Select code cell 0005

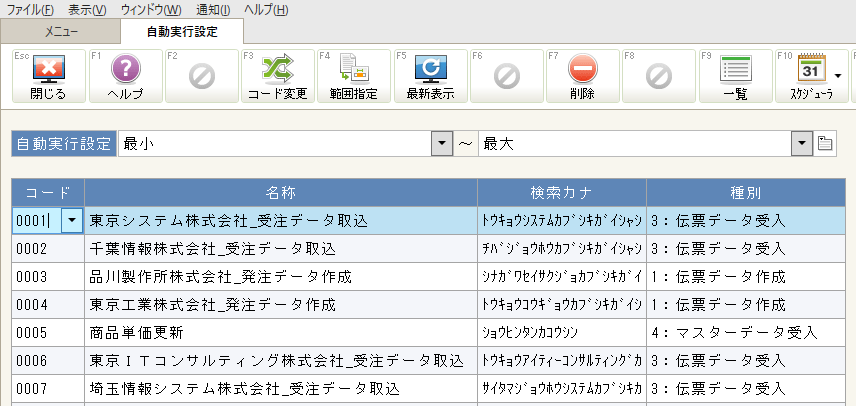[x=48, y=332]
